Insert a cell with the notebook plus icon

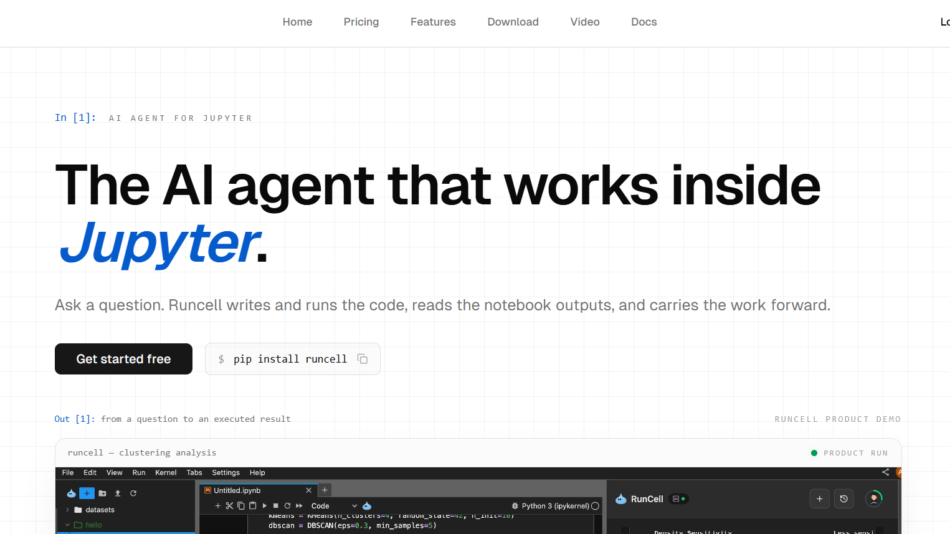point(218,506)
